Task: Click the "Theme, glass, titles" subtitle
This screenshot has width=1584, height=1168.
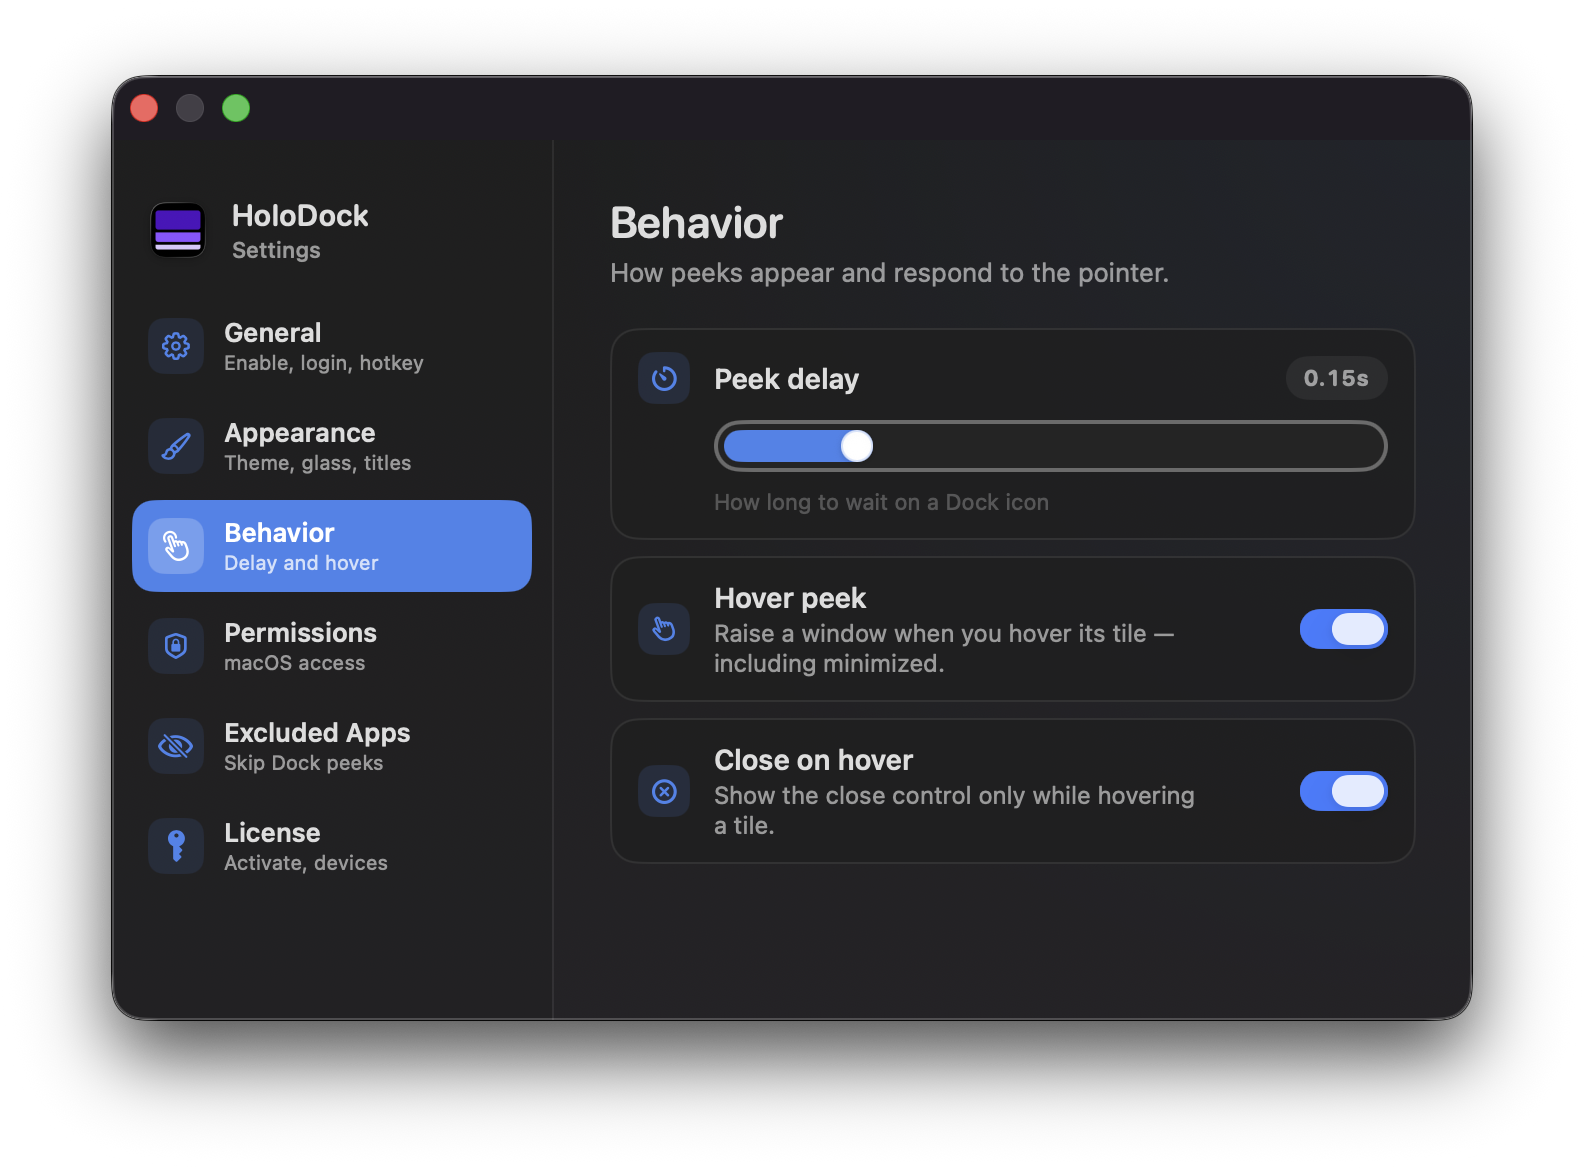Action: (317, 463)
